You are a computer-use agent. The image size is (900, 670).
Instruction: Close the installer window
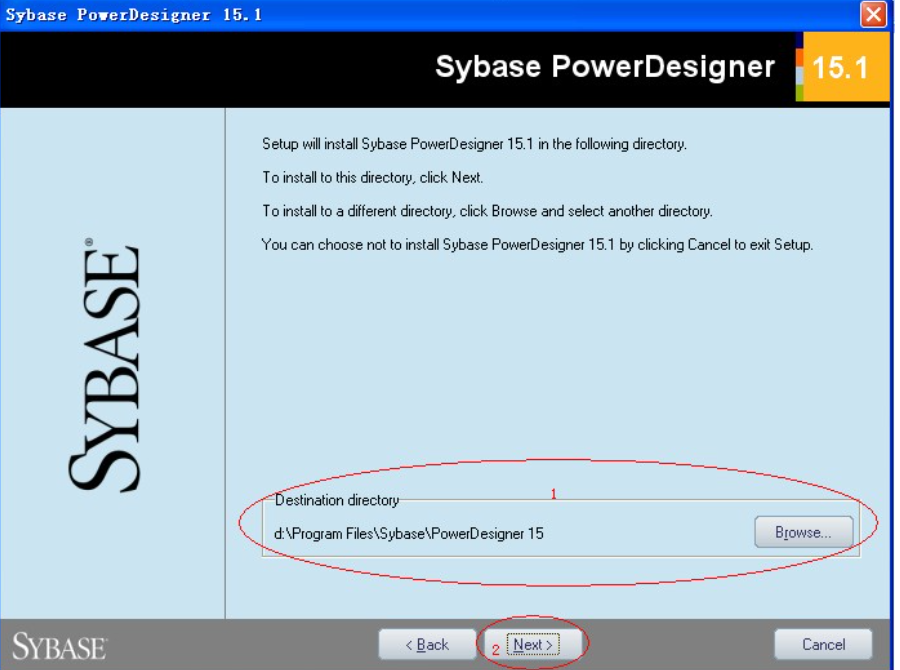click(873, 14)
